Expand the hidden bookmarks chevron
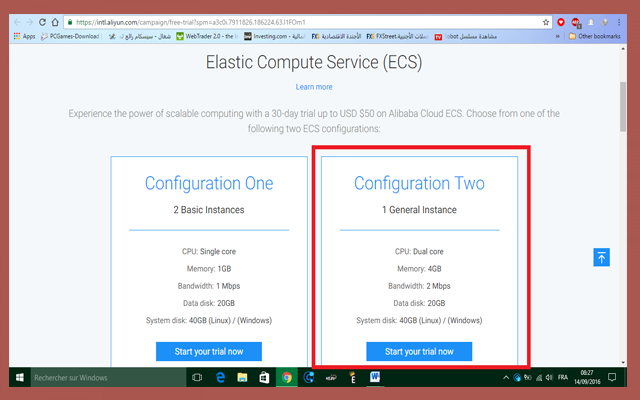 pos(558,36)
